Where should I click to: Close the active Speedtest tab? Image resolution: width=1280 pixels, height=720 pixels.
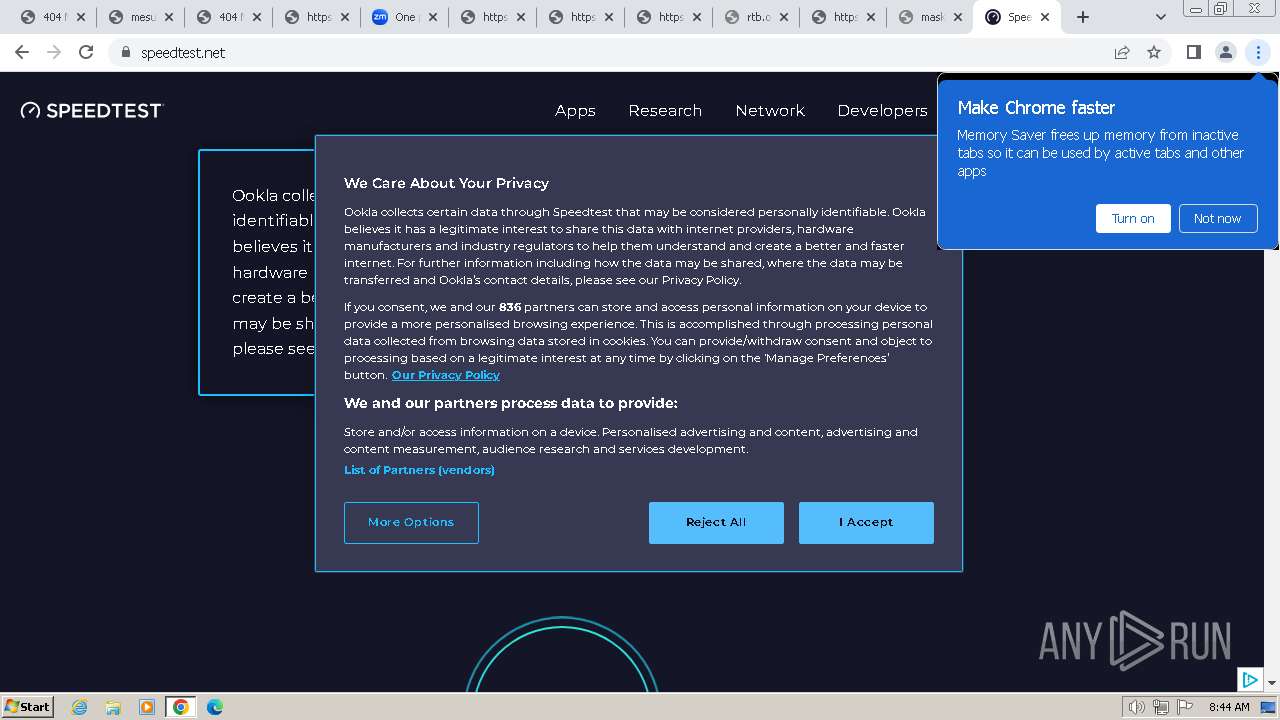[1046, 17]
